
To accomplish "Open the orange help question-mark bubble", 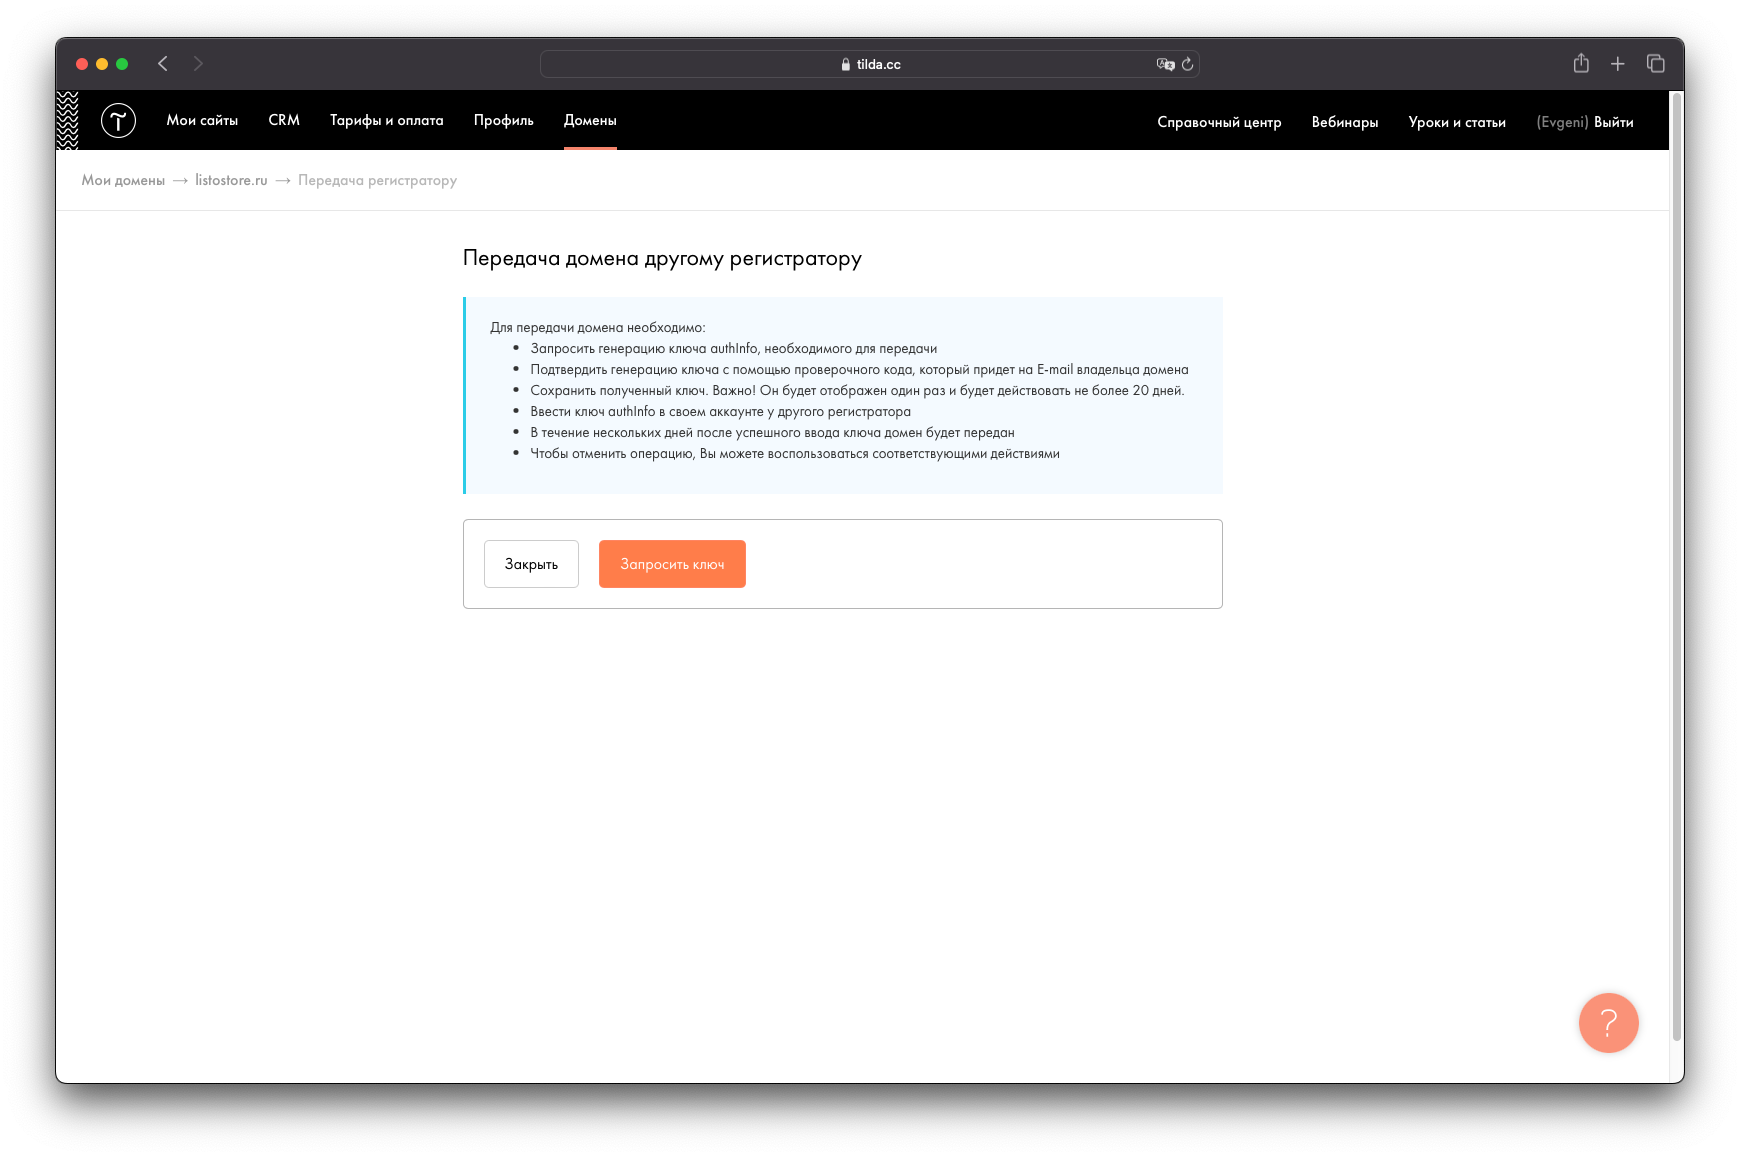I will click(1608, 1022).
